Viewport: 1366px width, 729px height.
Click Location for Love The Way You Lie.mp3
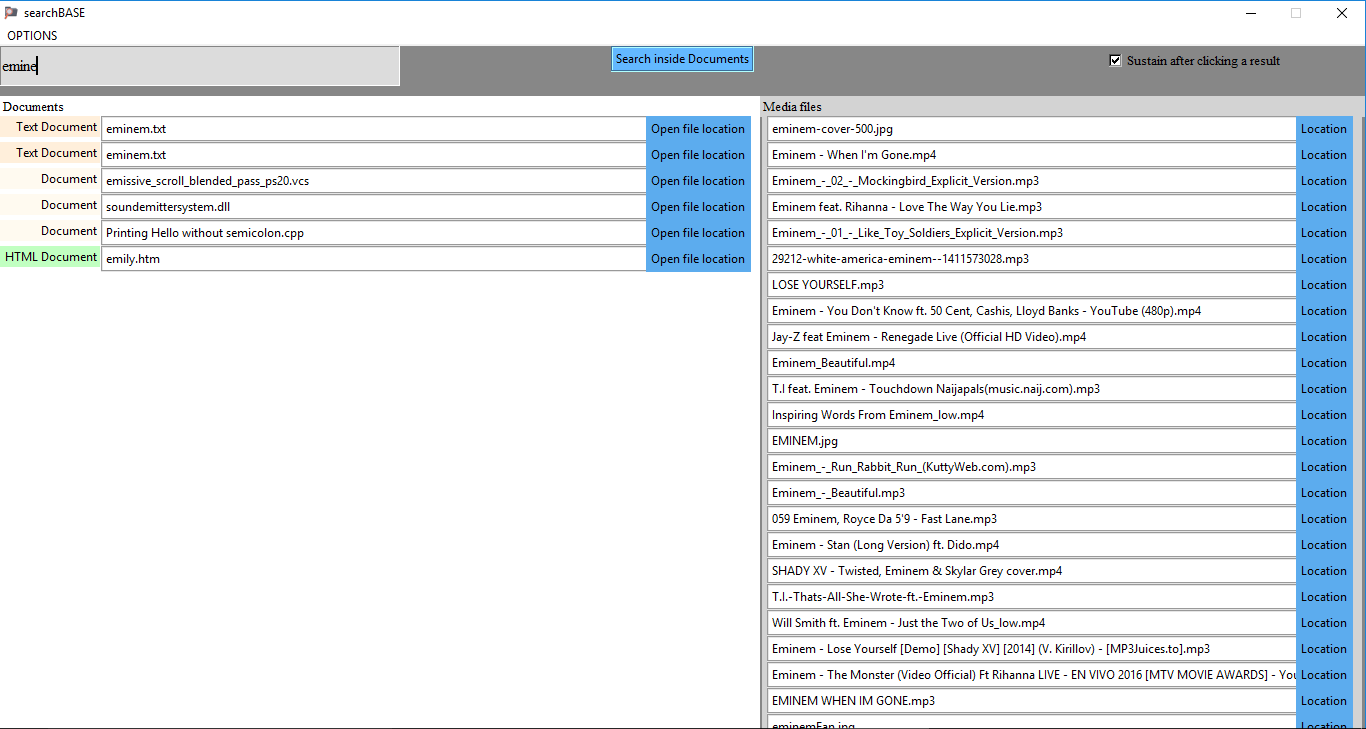[1324, 207]
